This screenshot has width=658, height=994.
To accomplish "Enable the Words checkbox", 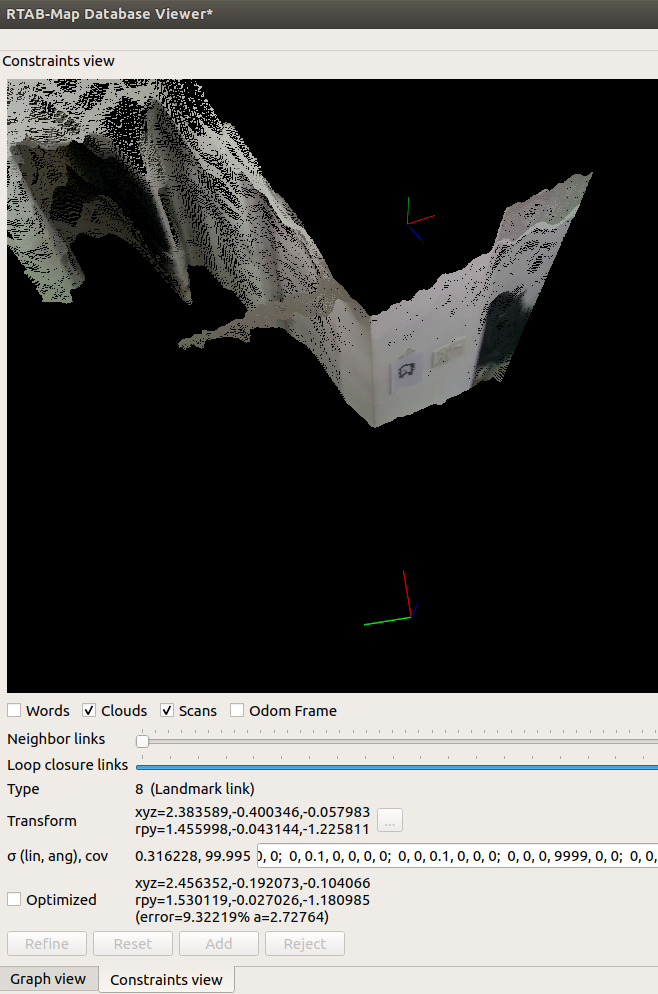I will (x=15, y=711).
